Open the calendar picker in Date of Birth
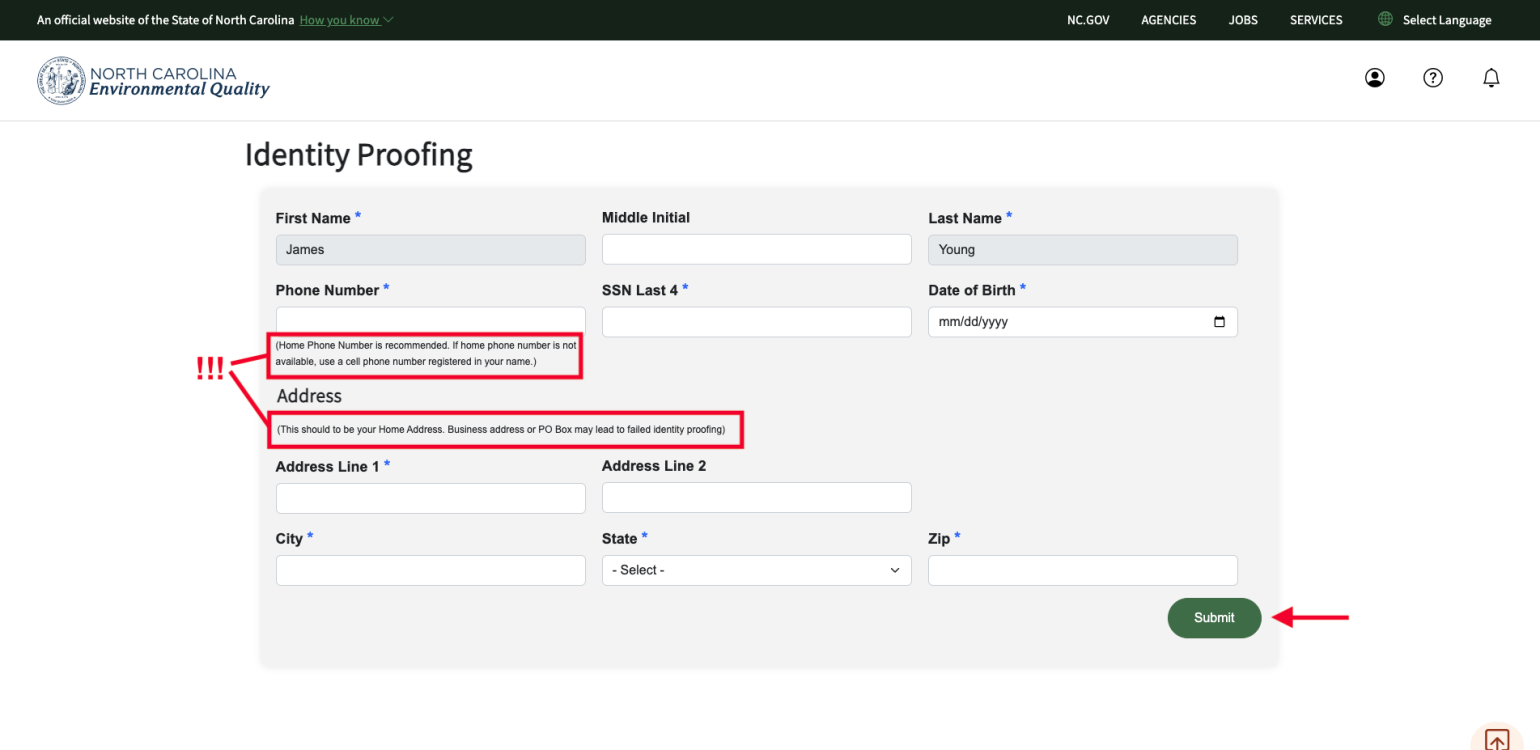Viewport: 1540px width, 750px height. (1219, 321)
